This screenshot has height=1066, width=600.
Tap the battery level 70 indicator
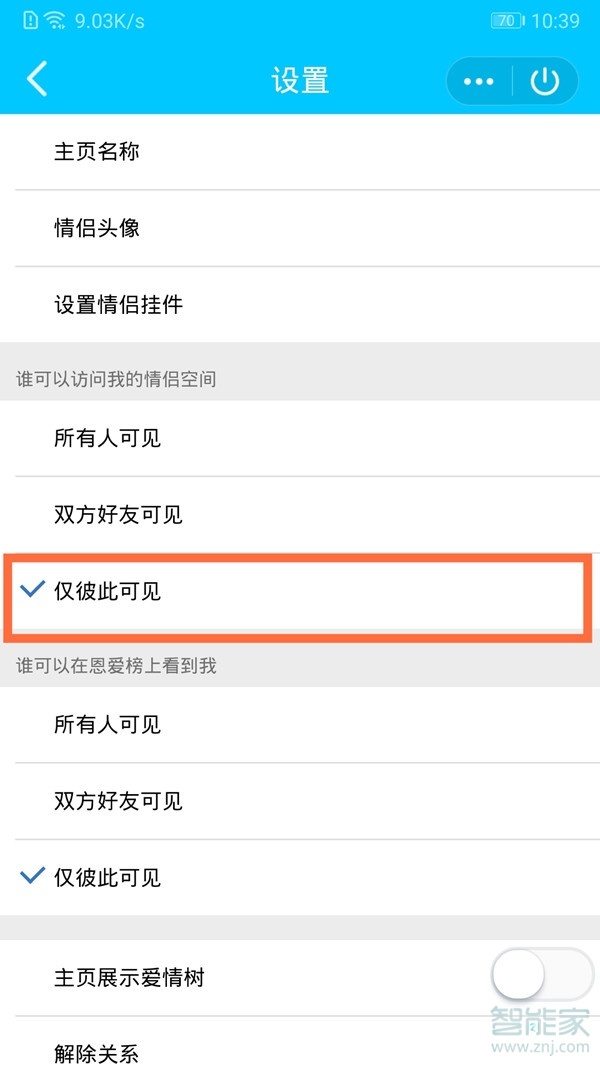(x=506, y=20)
